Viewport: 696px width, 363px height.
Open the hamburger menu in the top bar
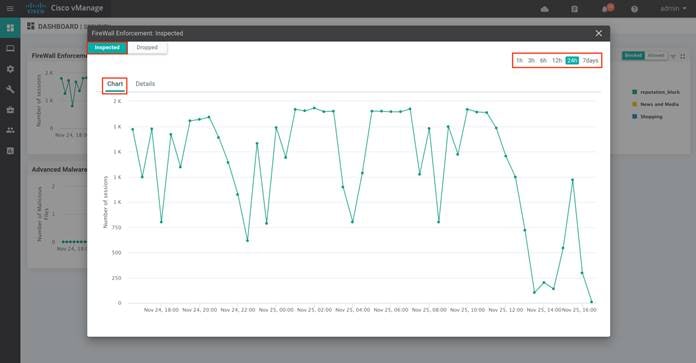click(x=10, y=8)
